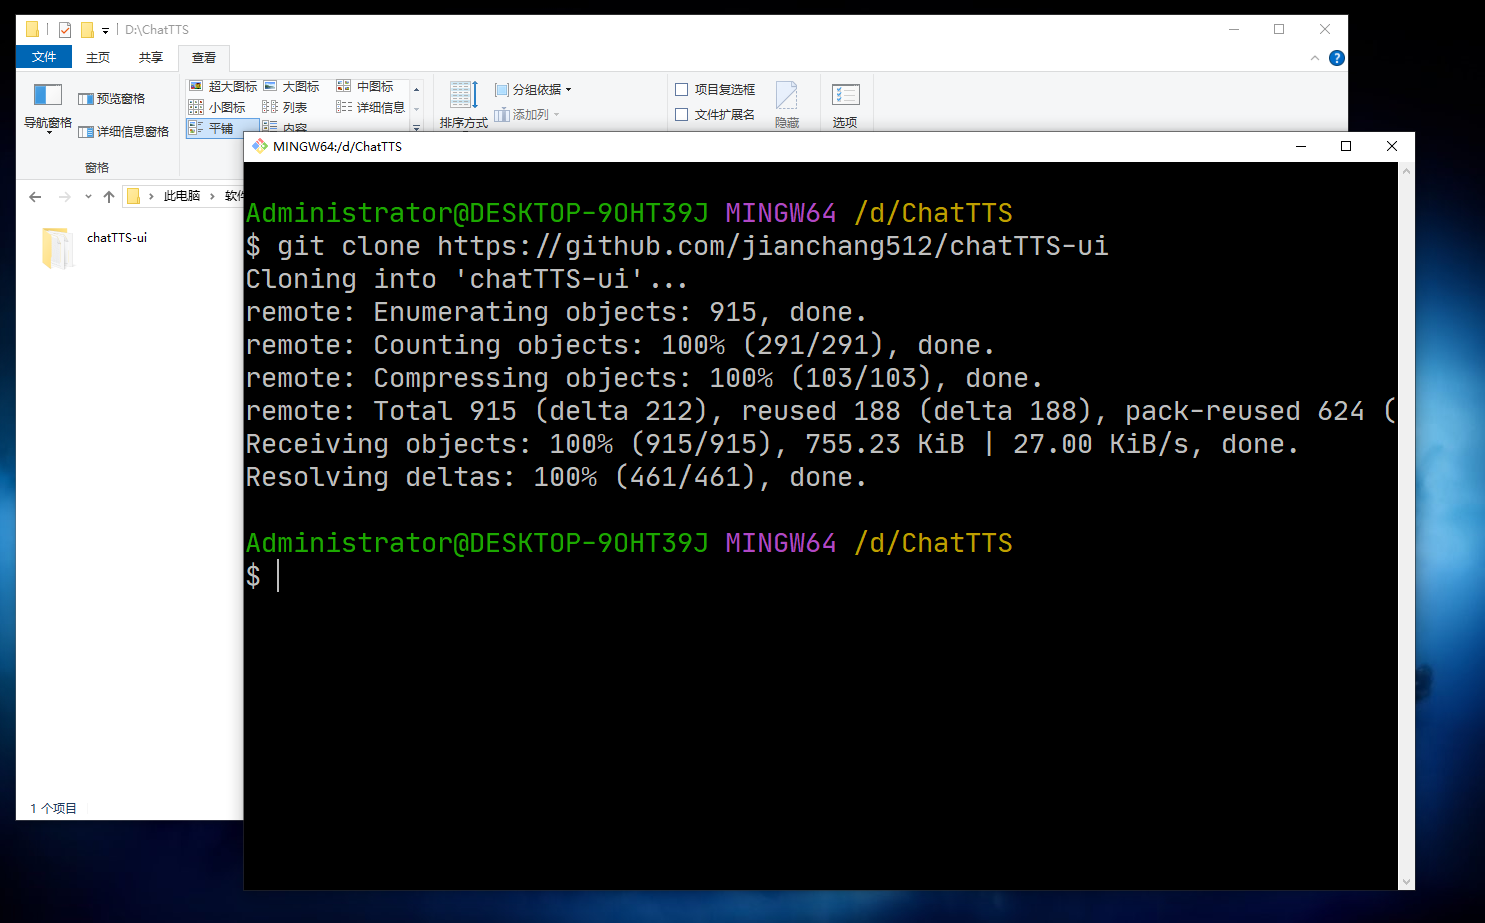Open recent locations dropdown arrow
Screen dimensions: 1485x923
coord(88,196)
